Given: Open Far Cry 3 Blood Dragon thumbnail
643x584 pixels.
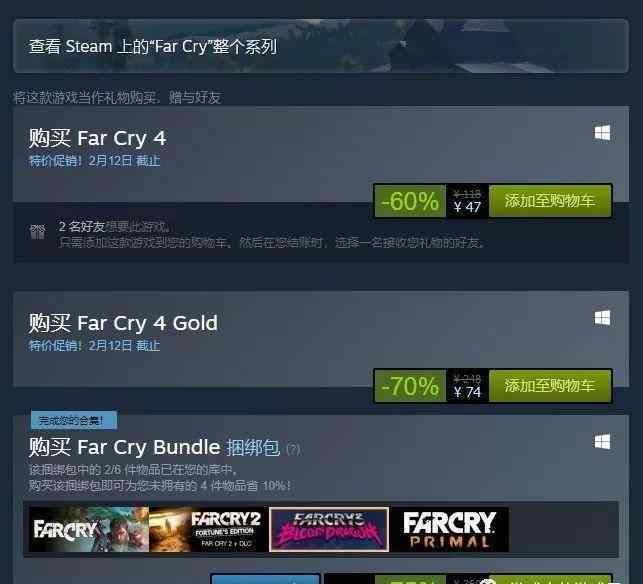Looking at the screenshot, I should pyautogui.click(x=329, y=529).
